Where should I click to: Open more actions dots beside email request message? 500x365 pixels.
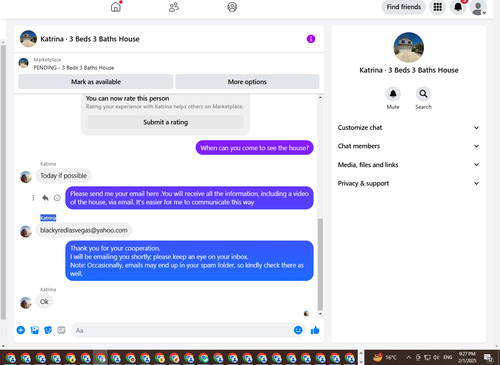pyautogui.click(x=33, y=198)
